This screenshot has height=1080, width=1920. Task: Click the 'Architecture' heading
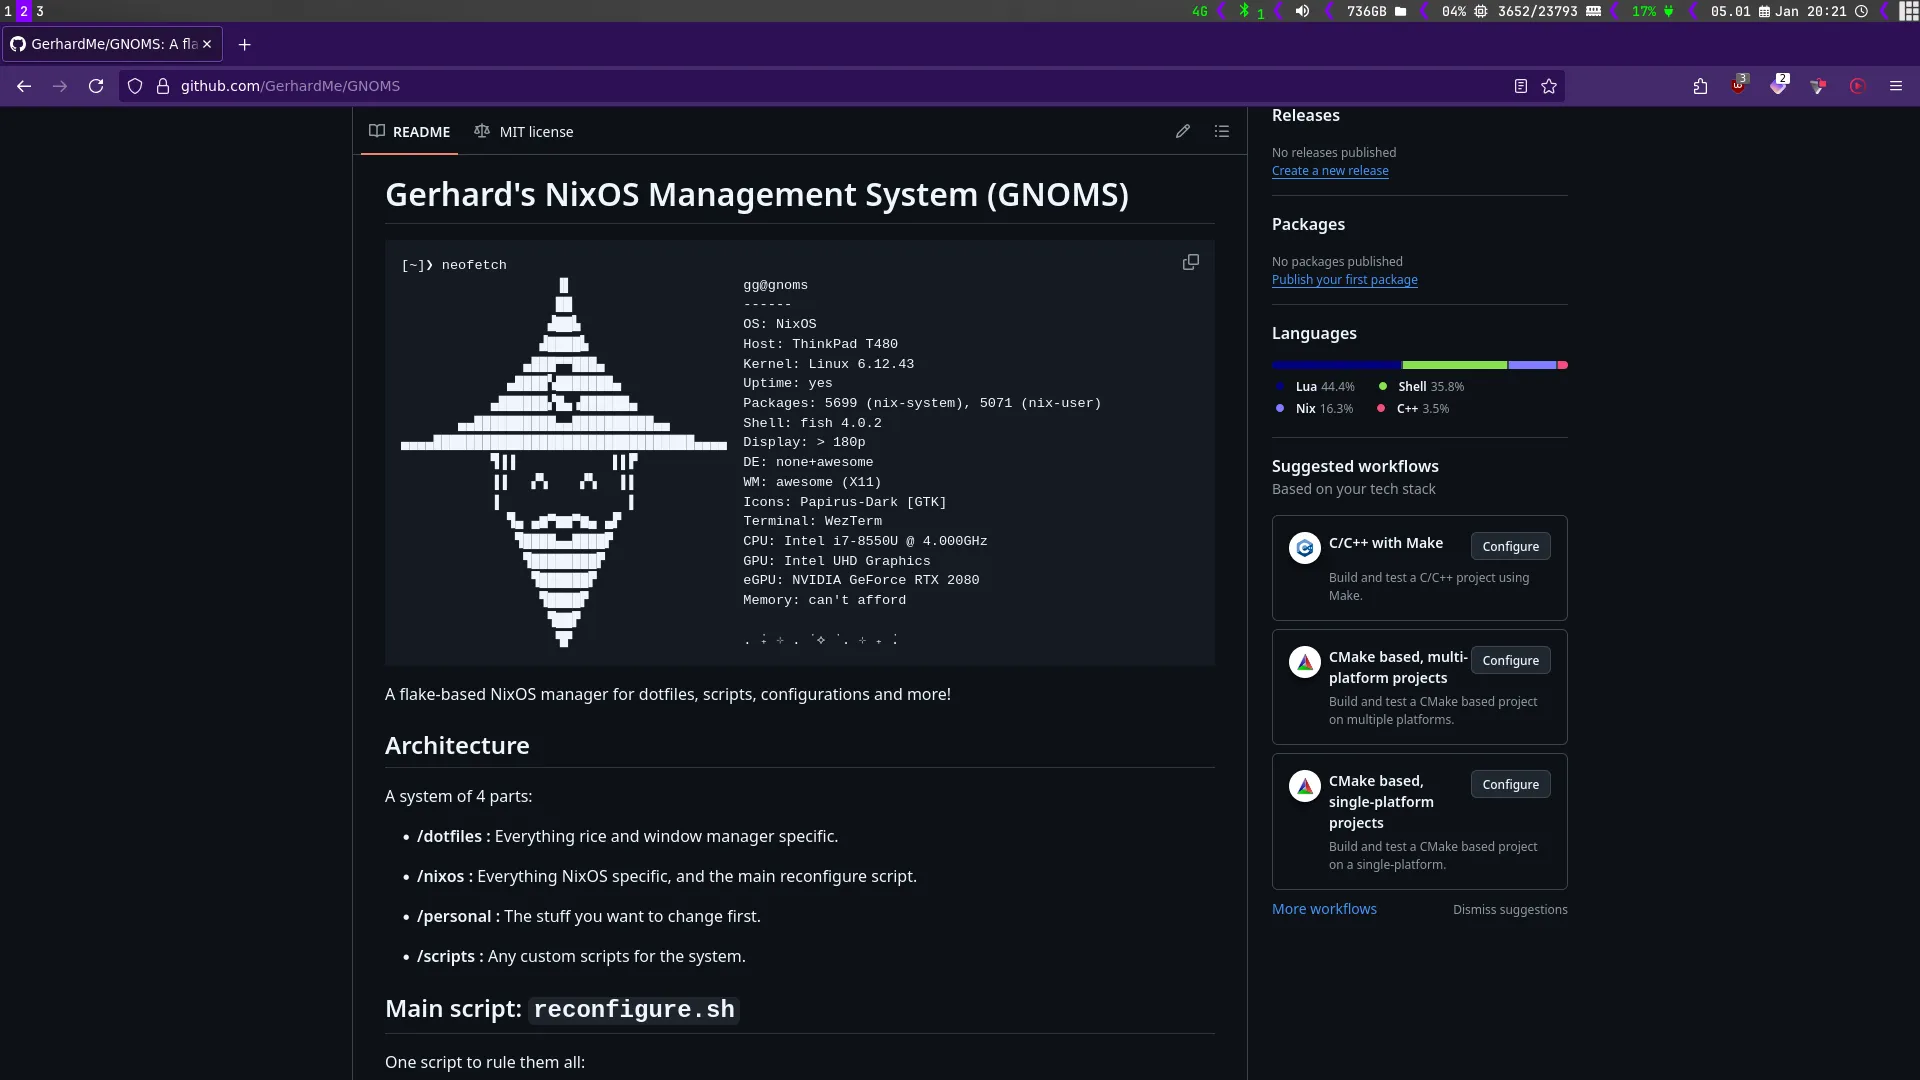(x=457, y=746)
